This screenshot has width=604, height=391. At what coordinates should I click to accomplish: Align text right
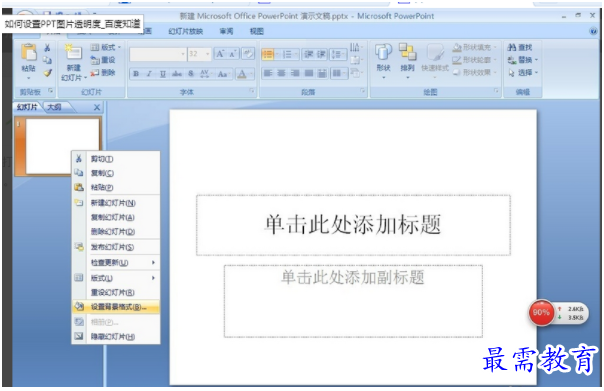coord(295,73)
